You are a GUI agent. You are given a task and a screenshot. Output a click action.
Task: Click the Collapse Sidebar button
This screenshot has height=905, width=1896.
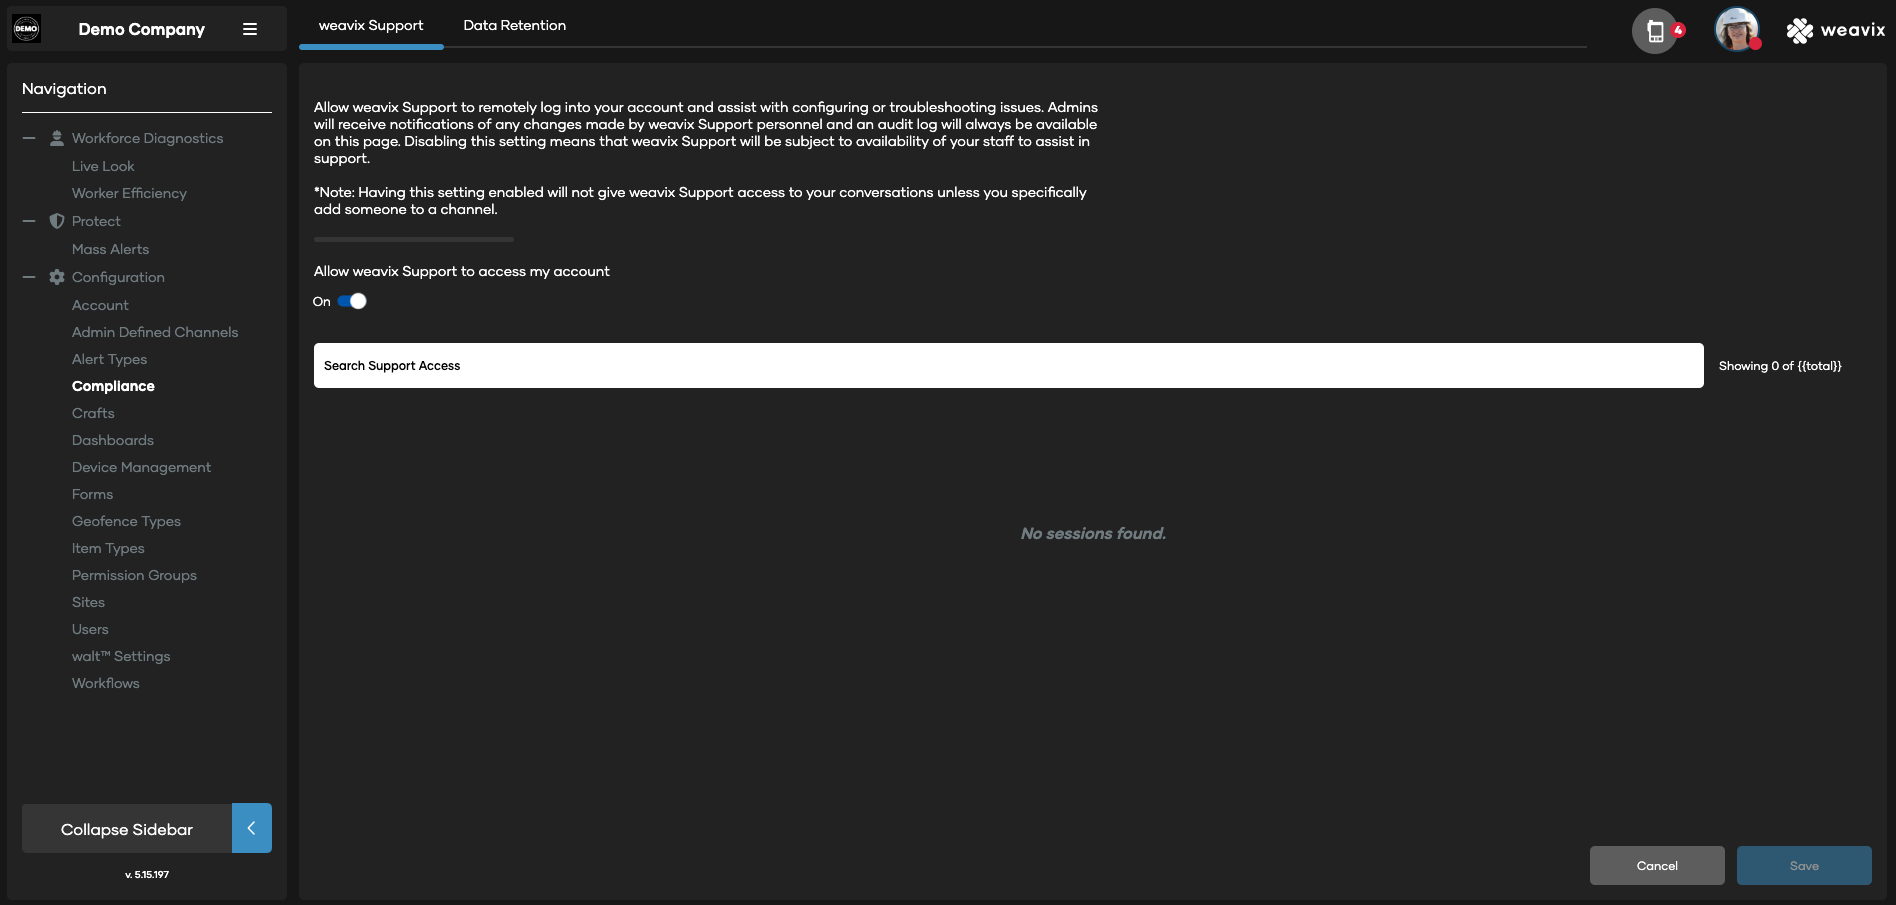coord(127,829)
